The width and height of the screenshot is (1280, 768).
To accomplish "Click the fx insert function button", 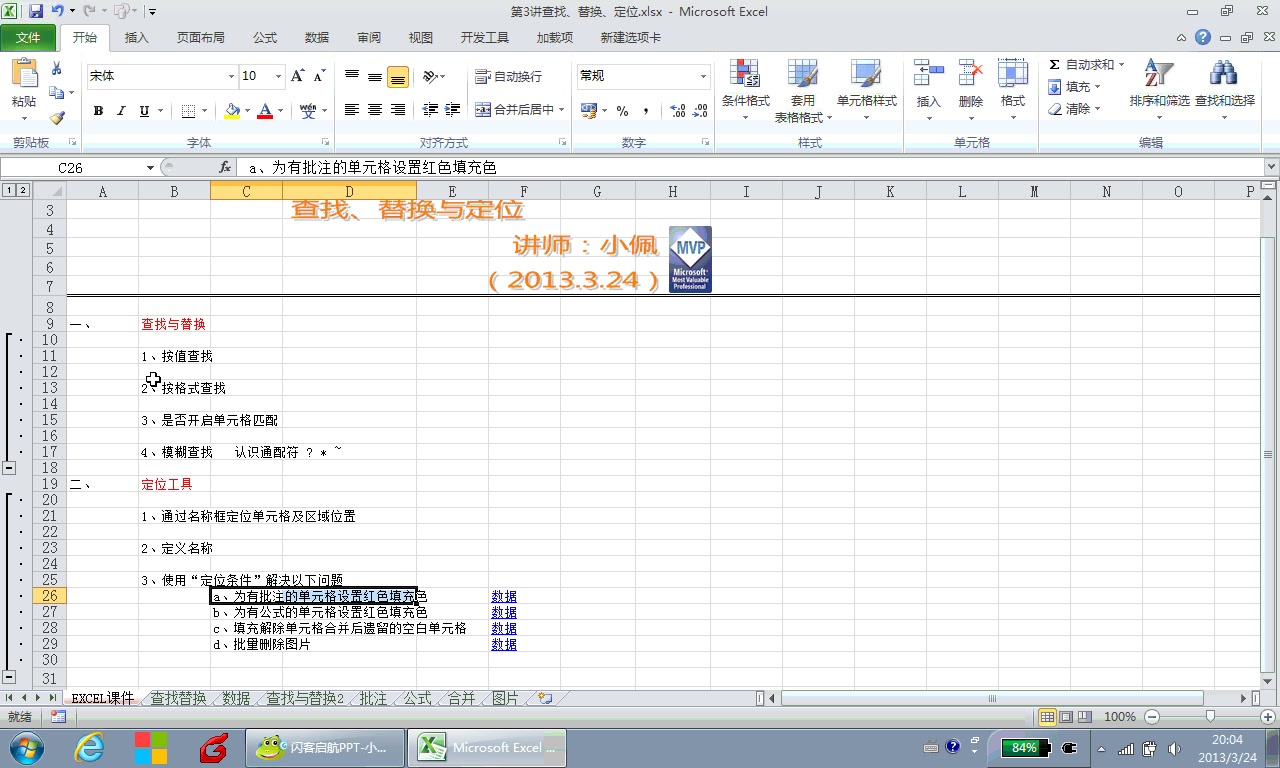I will coord(225,168).
